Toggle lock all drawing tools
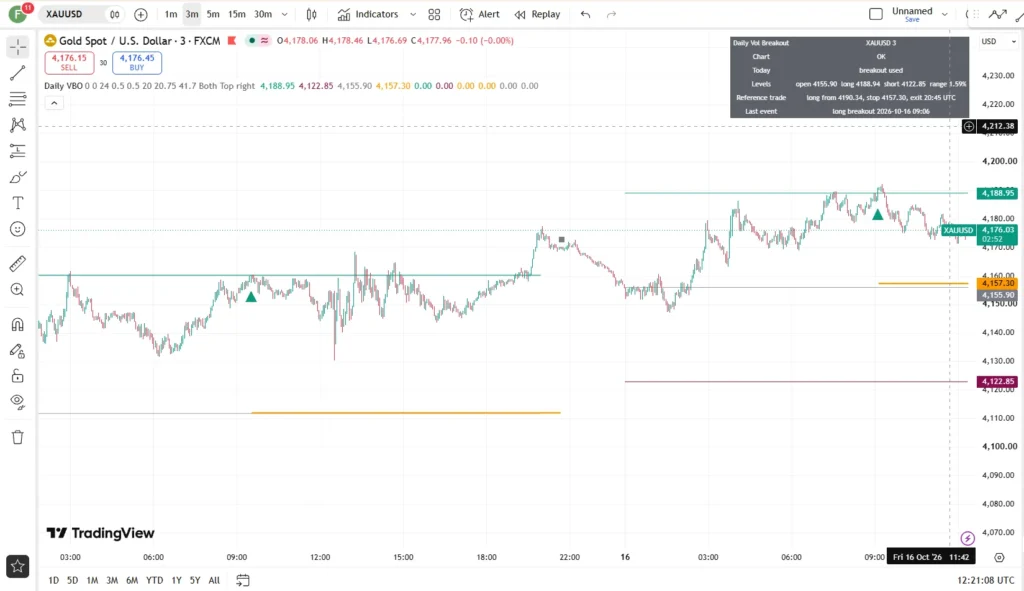The image size is (1024, 591). click(x=18, y=376)
